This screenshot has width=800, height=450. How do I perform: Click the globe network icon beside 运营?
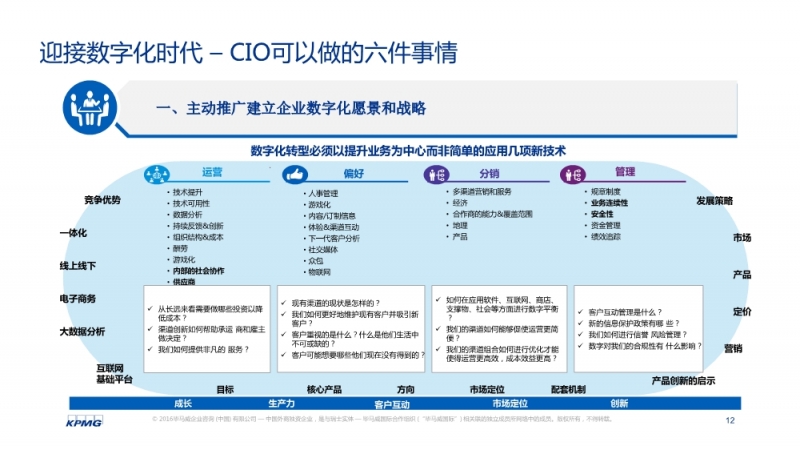coord(157,175)
